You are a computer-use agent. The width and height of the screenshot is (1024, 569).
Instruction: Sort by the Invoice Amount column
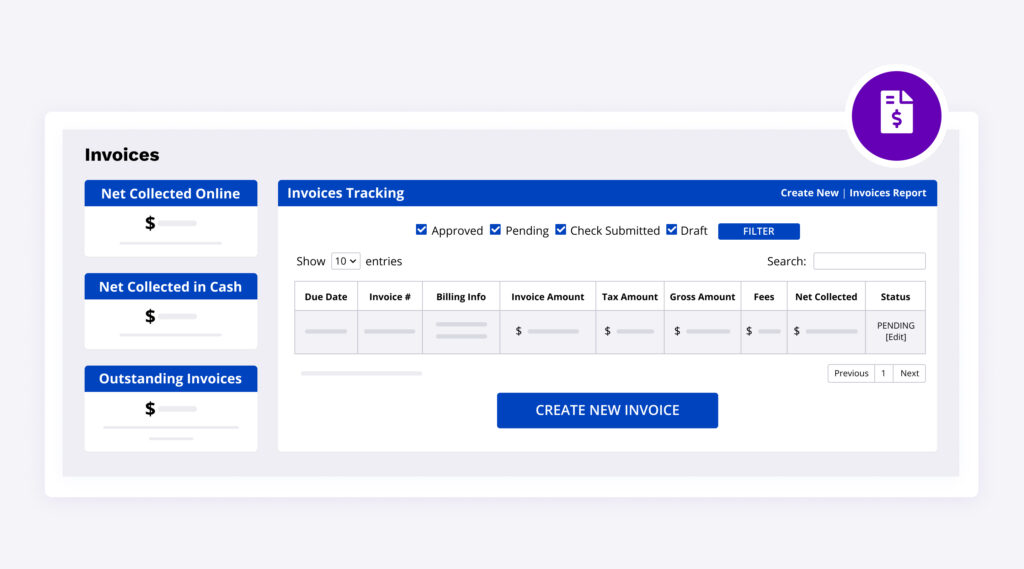pos(547,297)
